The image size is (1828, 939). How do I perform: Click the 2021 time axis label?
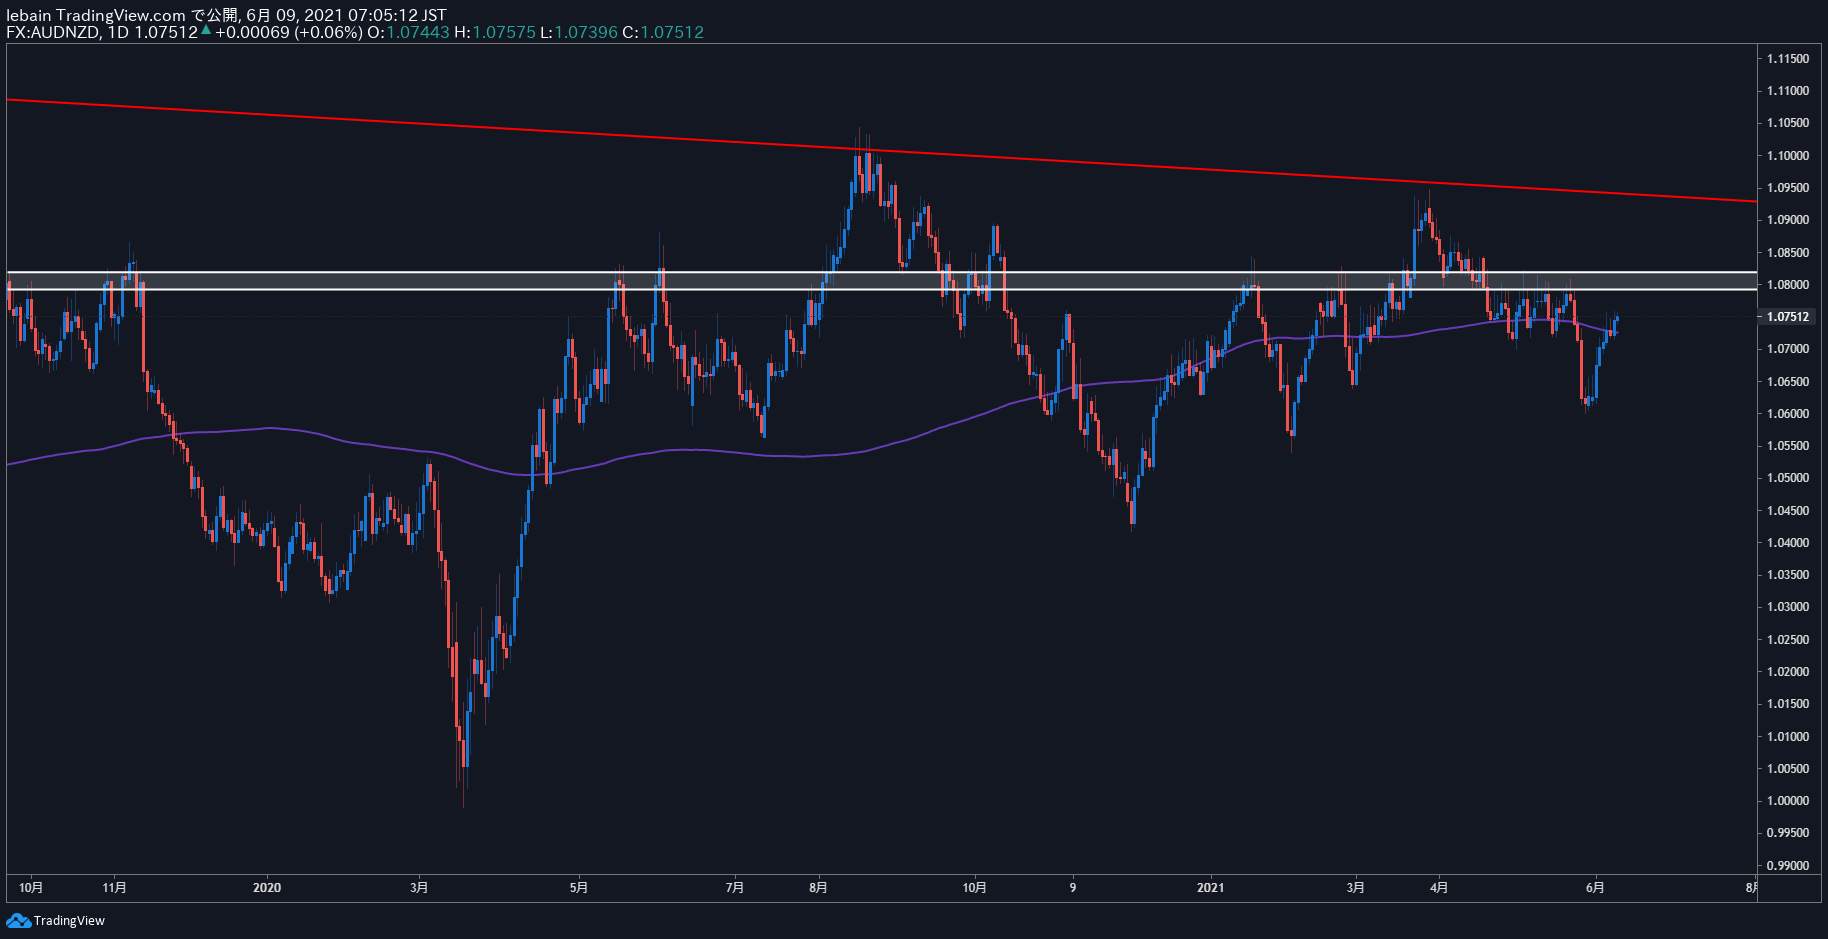pos(1210,888)
